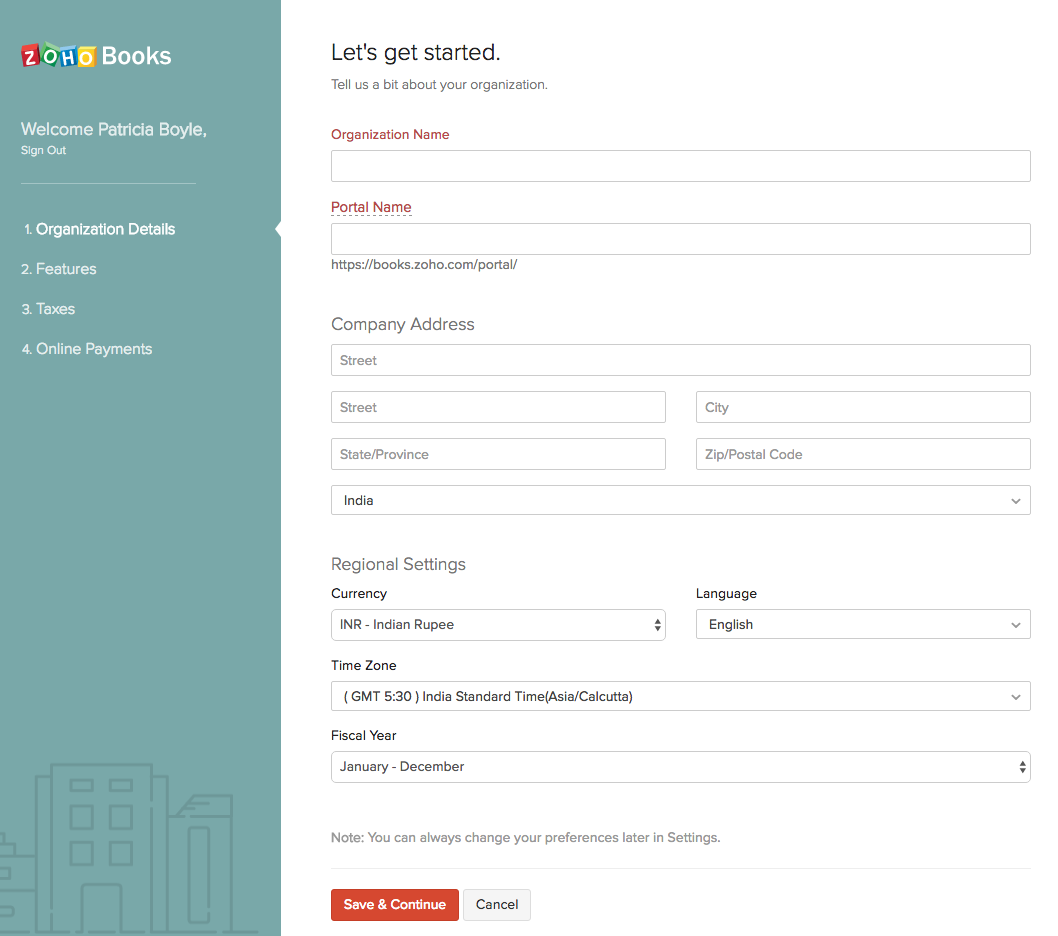Open the Online Payments step
This screenshot has height=936, width=1058.
point(93,349)
